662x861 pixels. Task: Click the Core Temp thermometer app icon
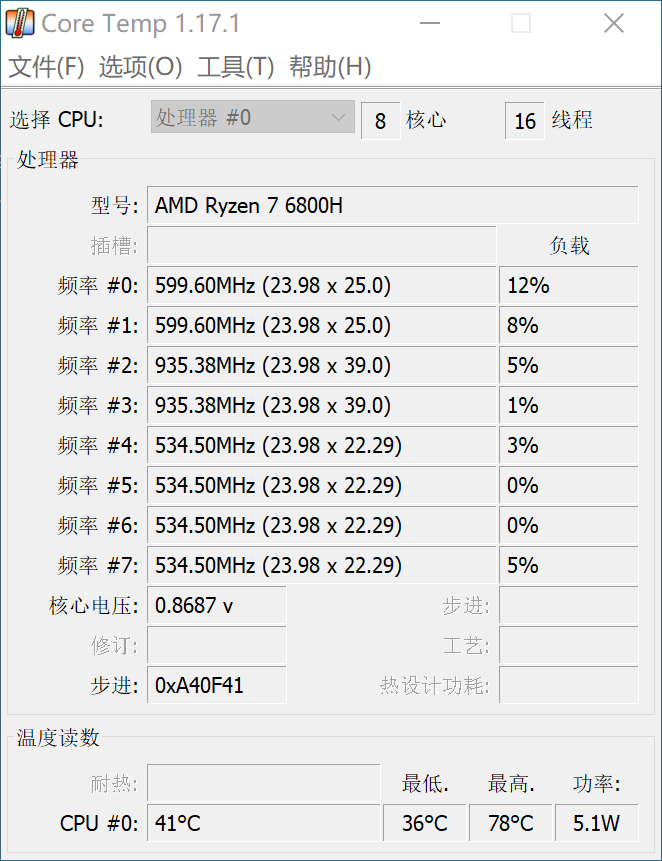click(21, 23)
